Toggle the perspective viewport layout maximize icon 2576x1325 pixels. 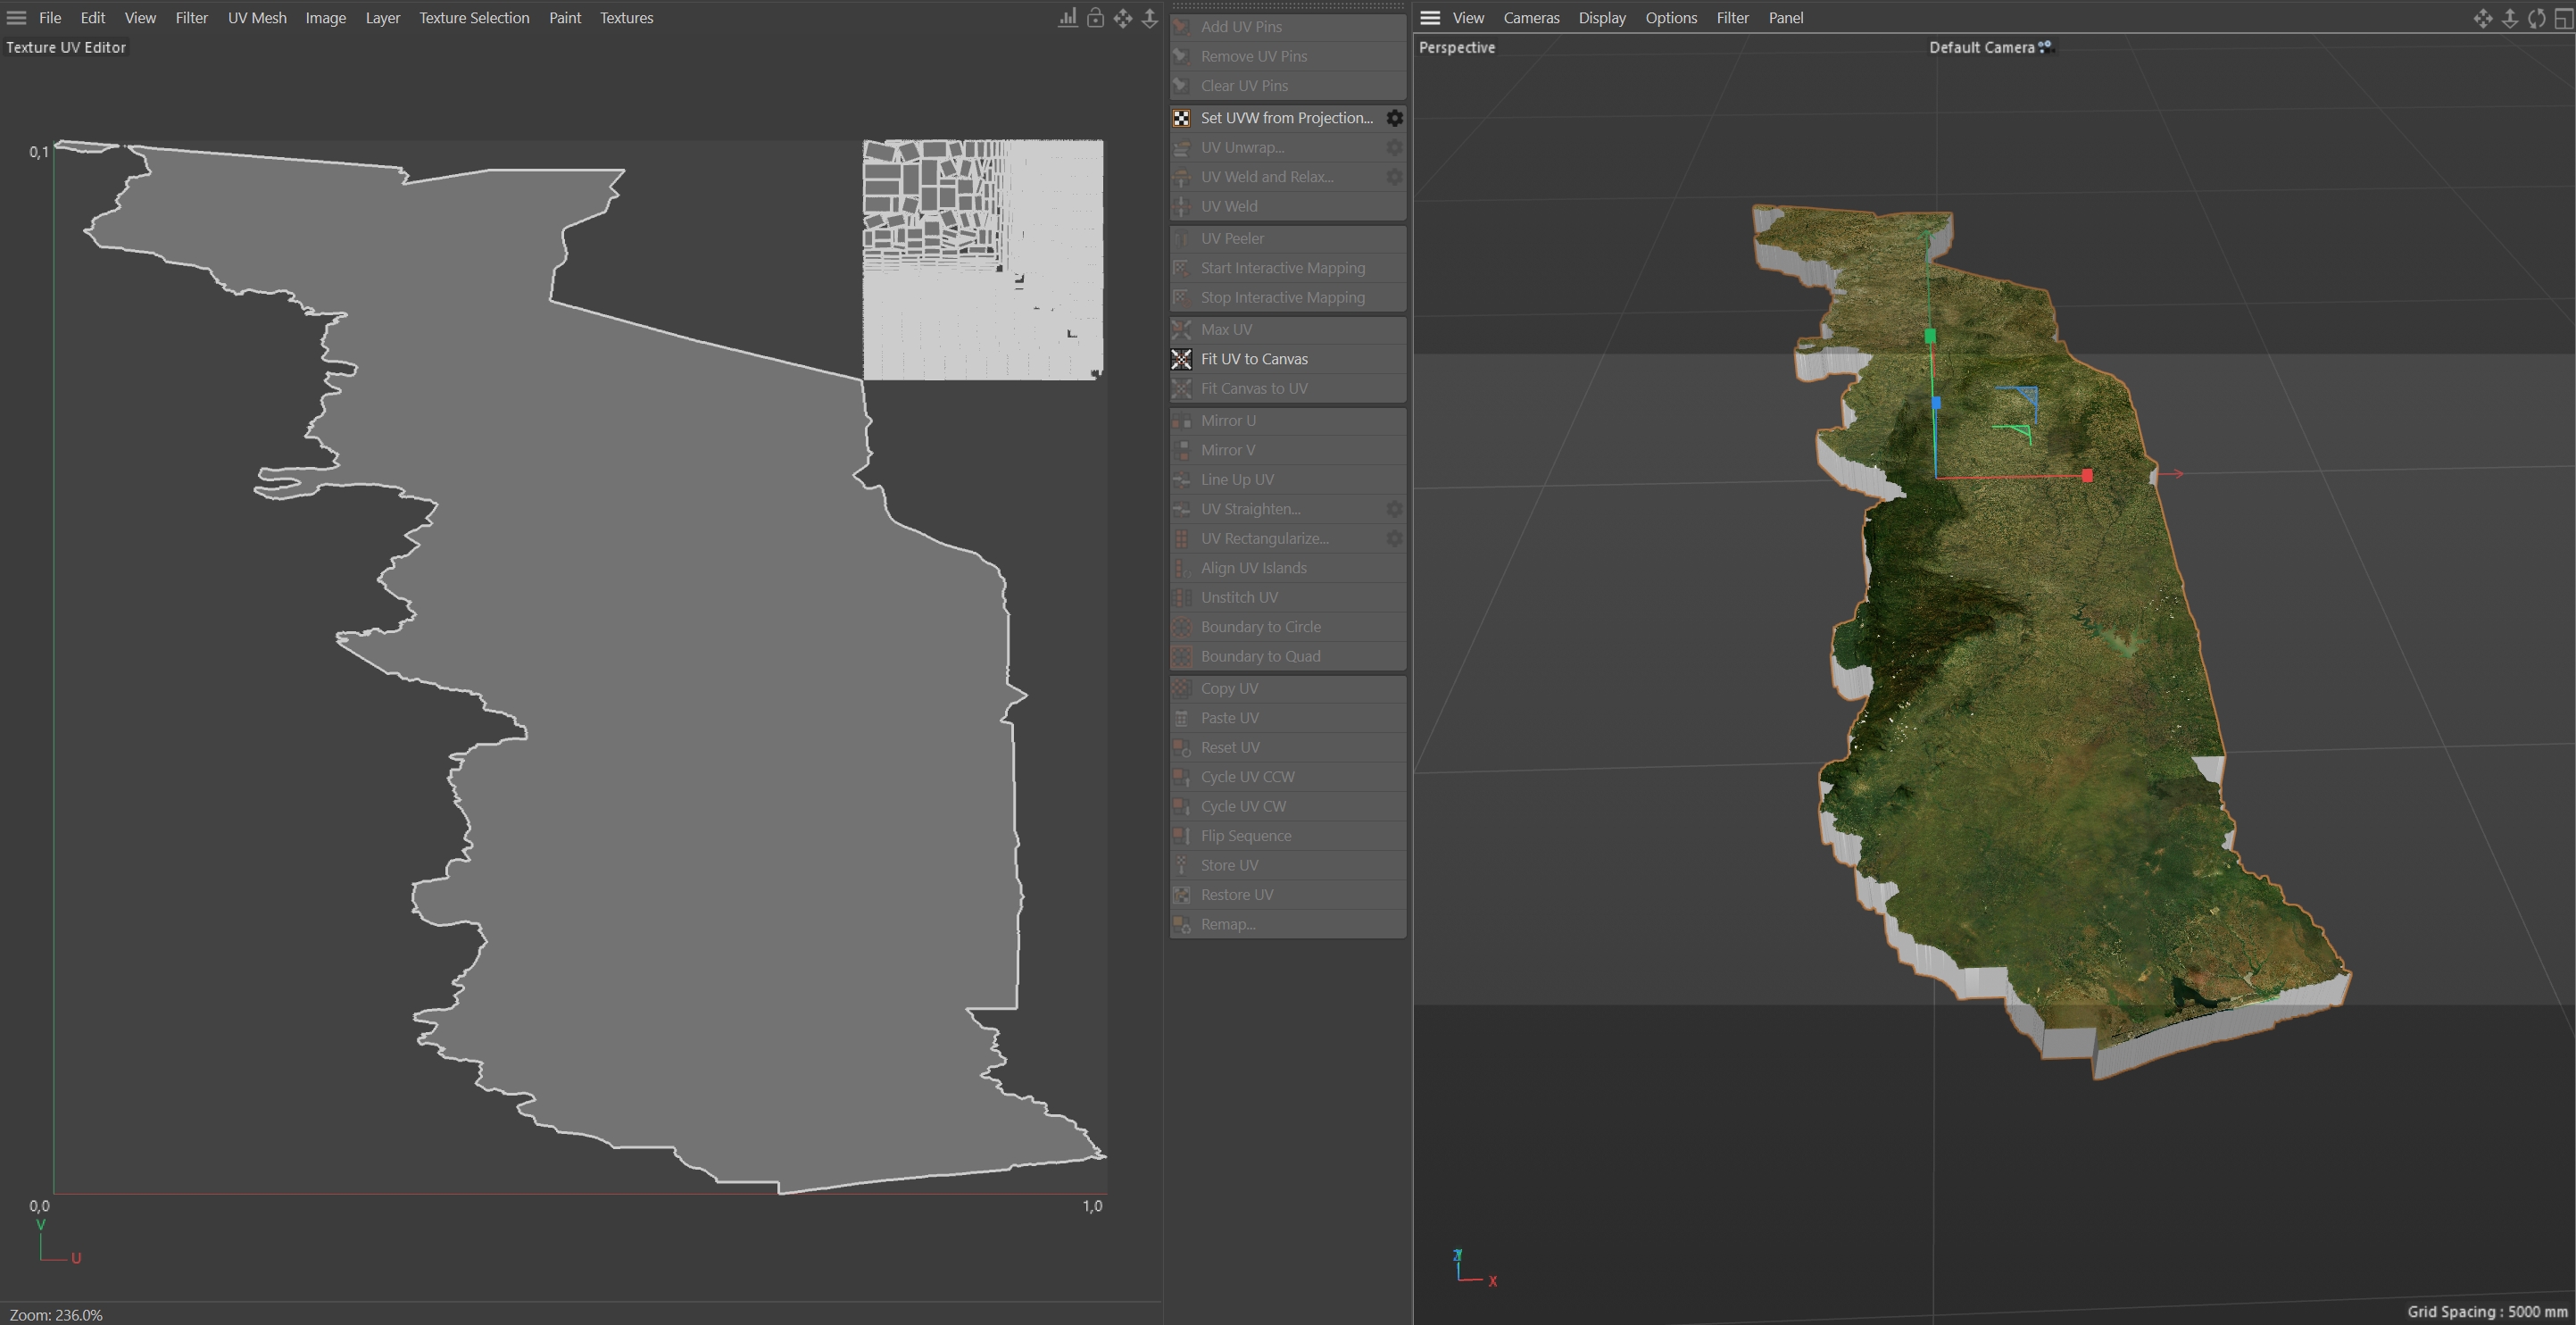pos(2563,18)
